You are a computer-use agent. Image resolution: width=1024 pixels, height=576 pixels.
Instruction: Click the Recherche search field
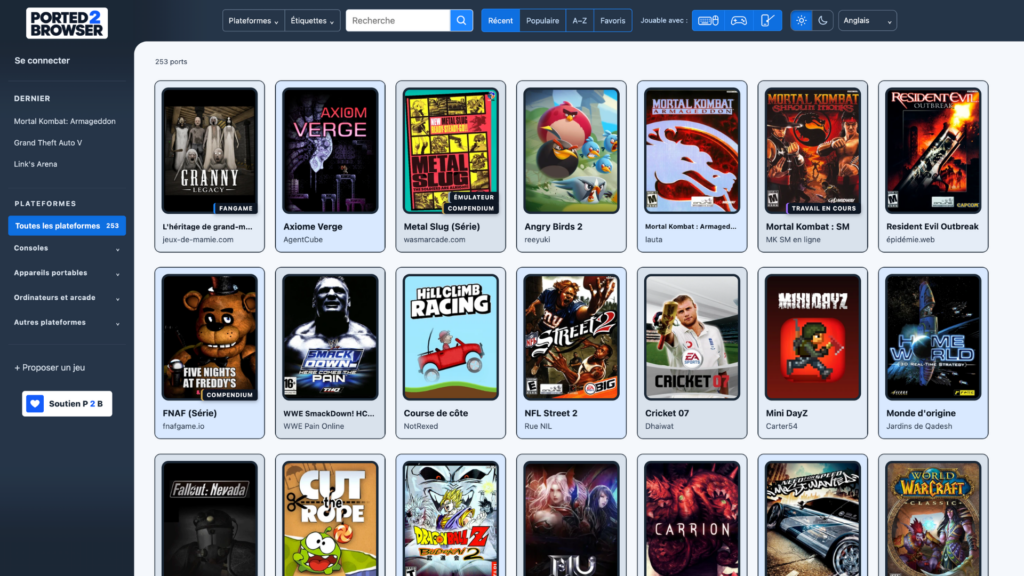point(398,20)
